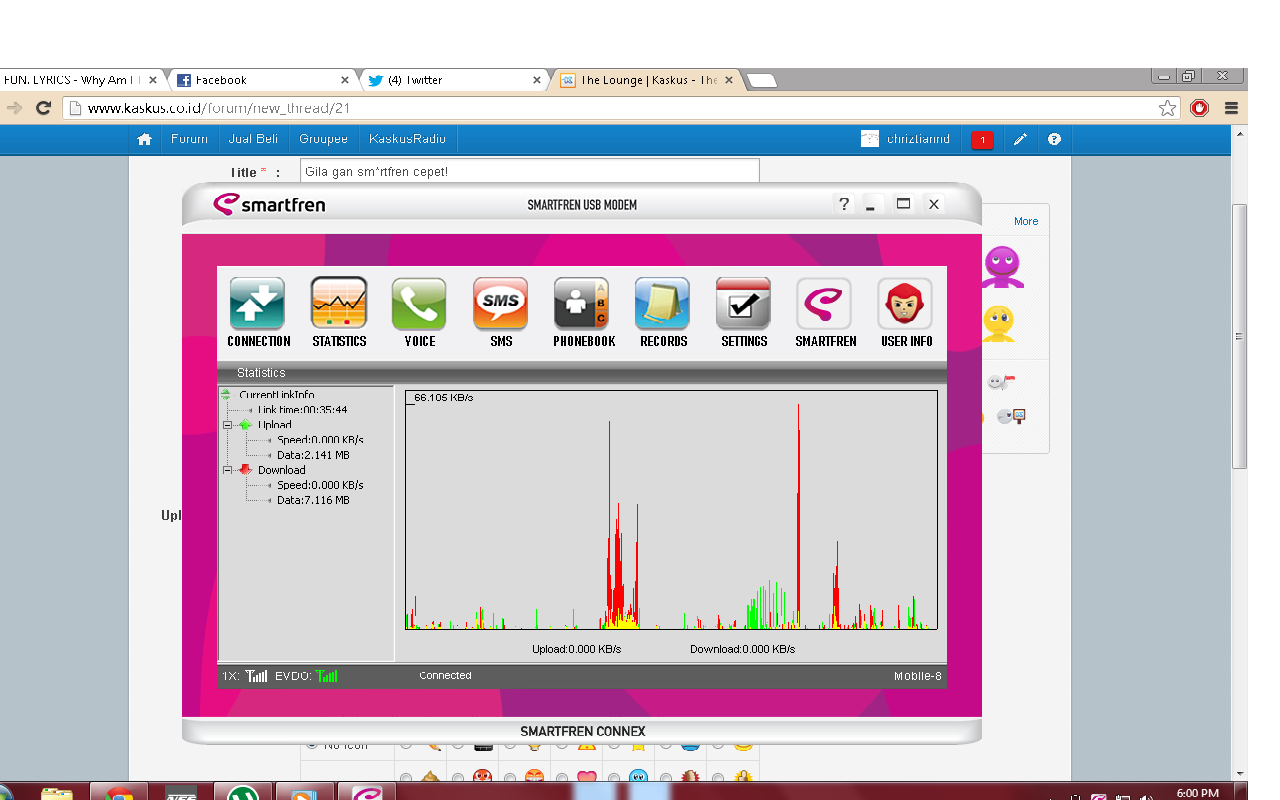
Task: Click the 66.105 KB/s graph label
Action: click(443, 397)
